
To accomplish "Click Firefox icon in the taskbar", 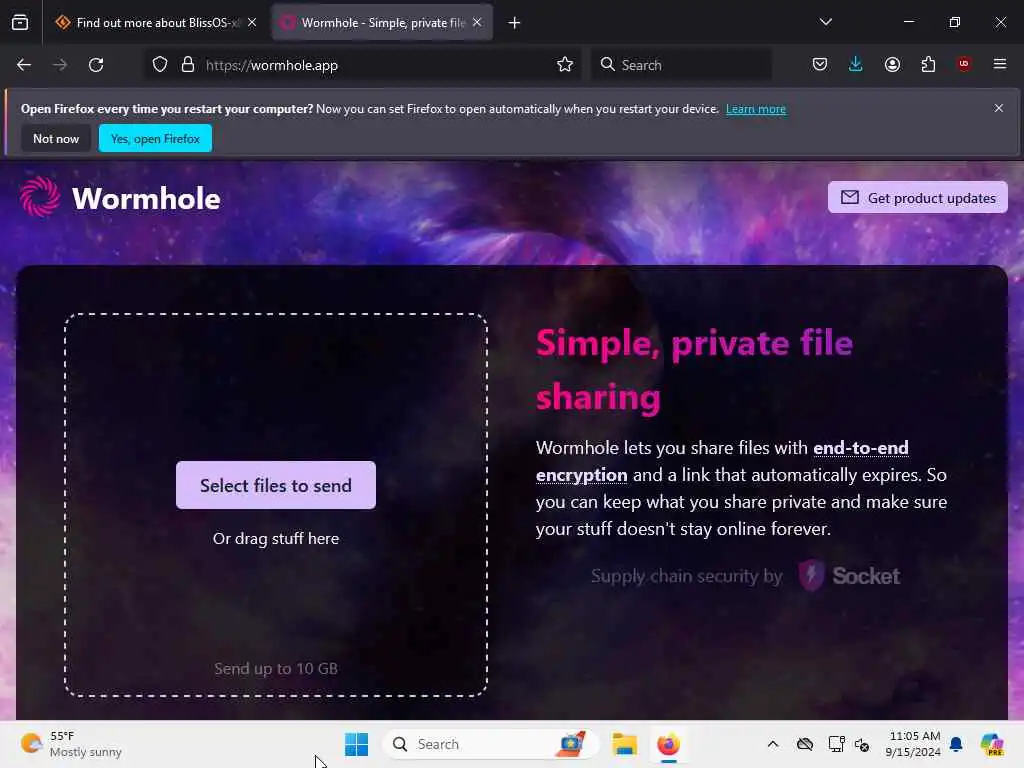I will [x=668, y=744].
